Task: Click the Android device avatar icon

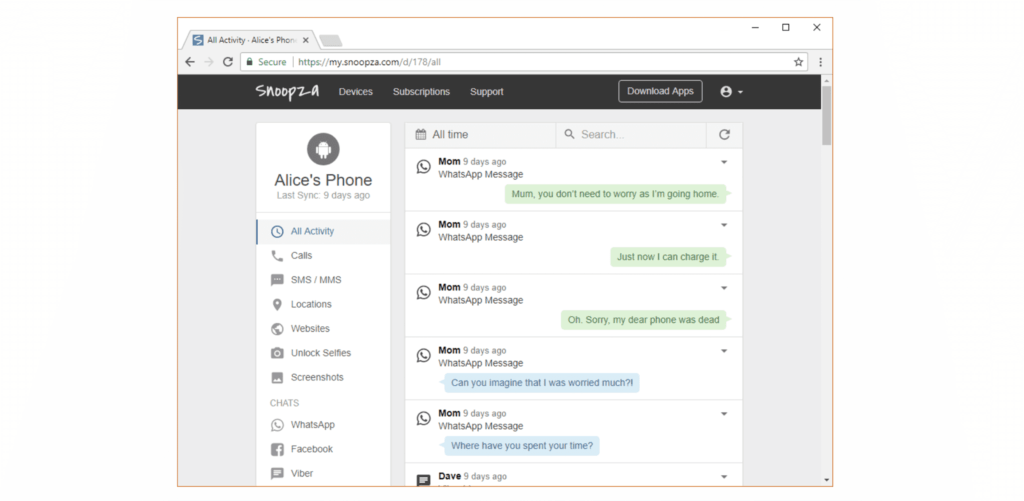Action: coord(323,150)
